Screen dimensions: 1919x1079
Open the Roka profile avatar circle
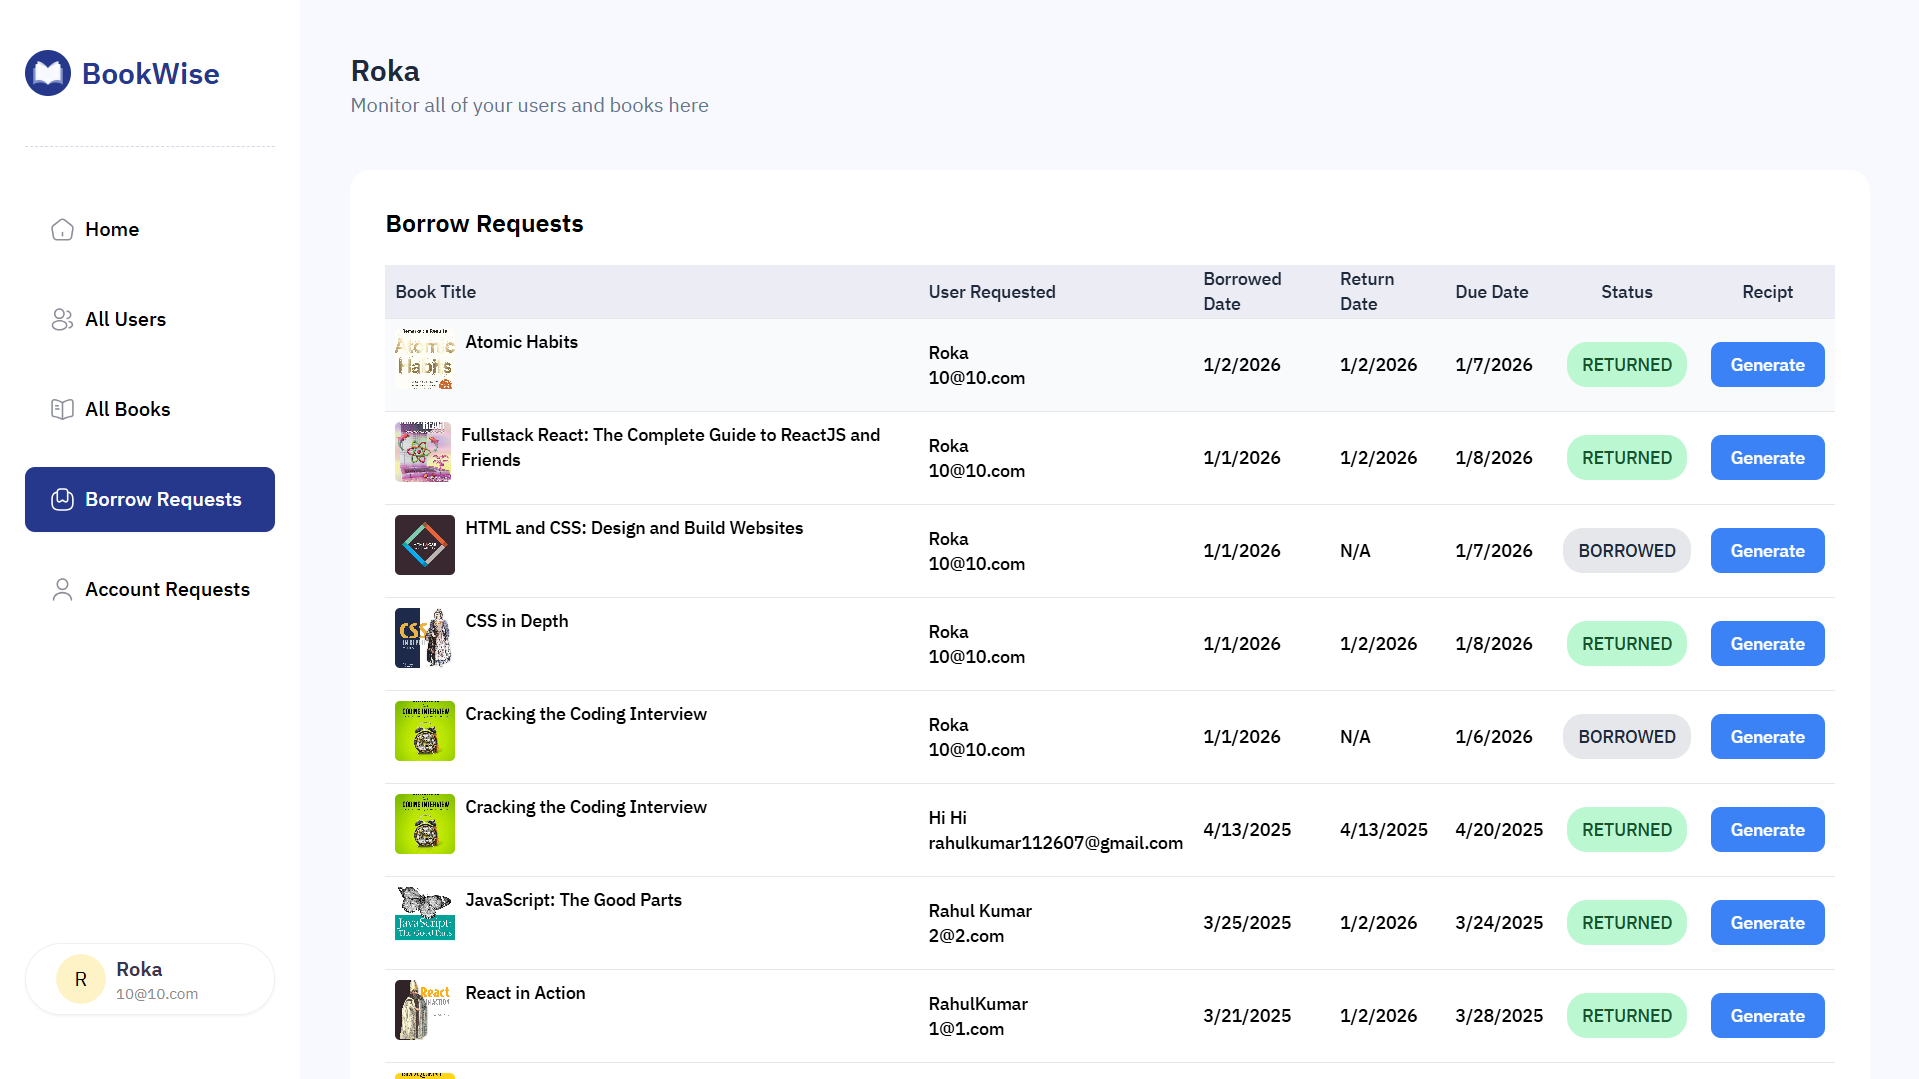tap(80, 979)
